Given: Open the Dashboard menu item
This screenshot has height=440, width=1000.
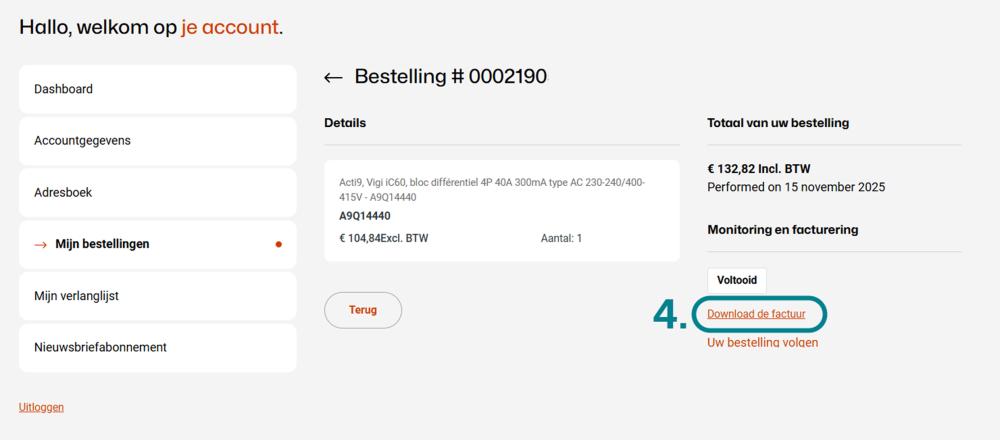Looking at the screenshot, I should click(x=157, y=89).
